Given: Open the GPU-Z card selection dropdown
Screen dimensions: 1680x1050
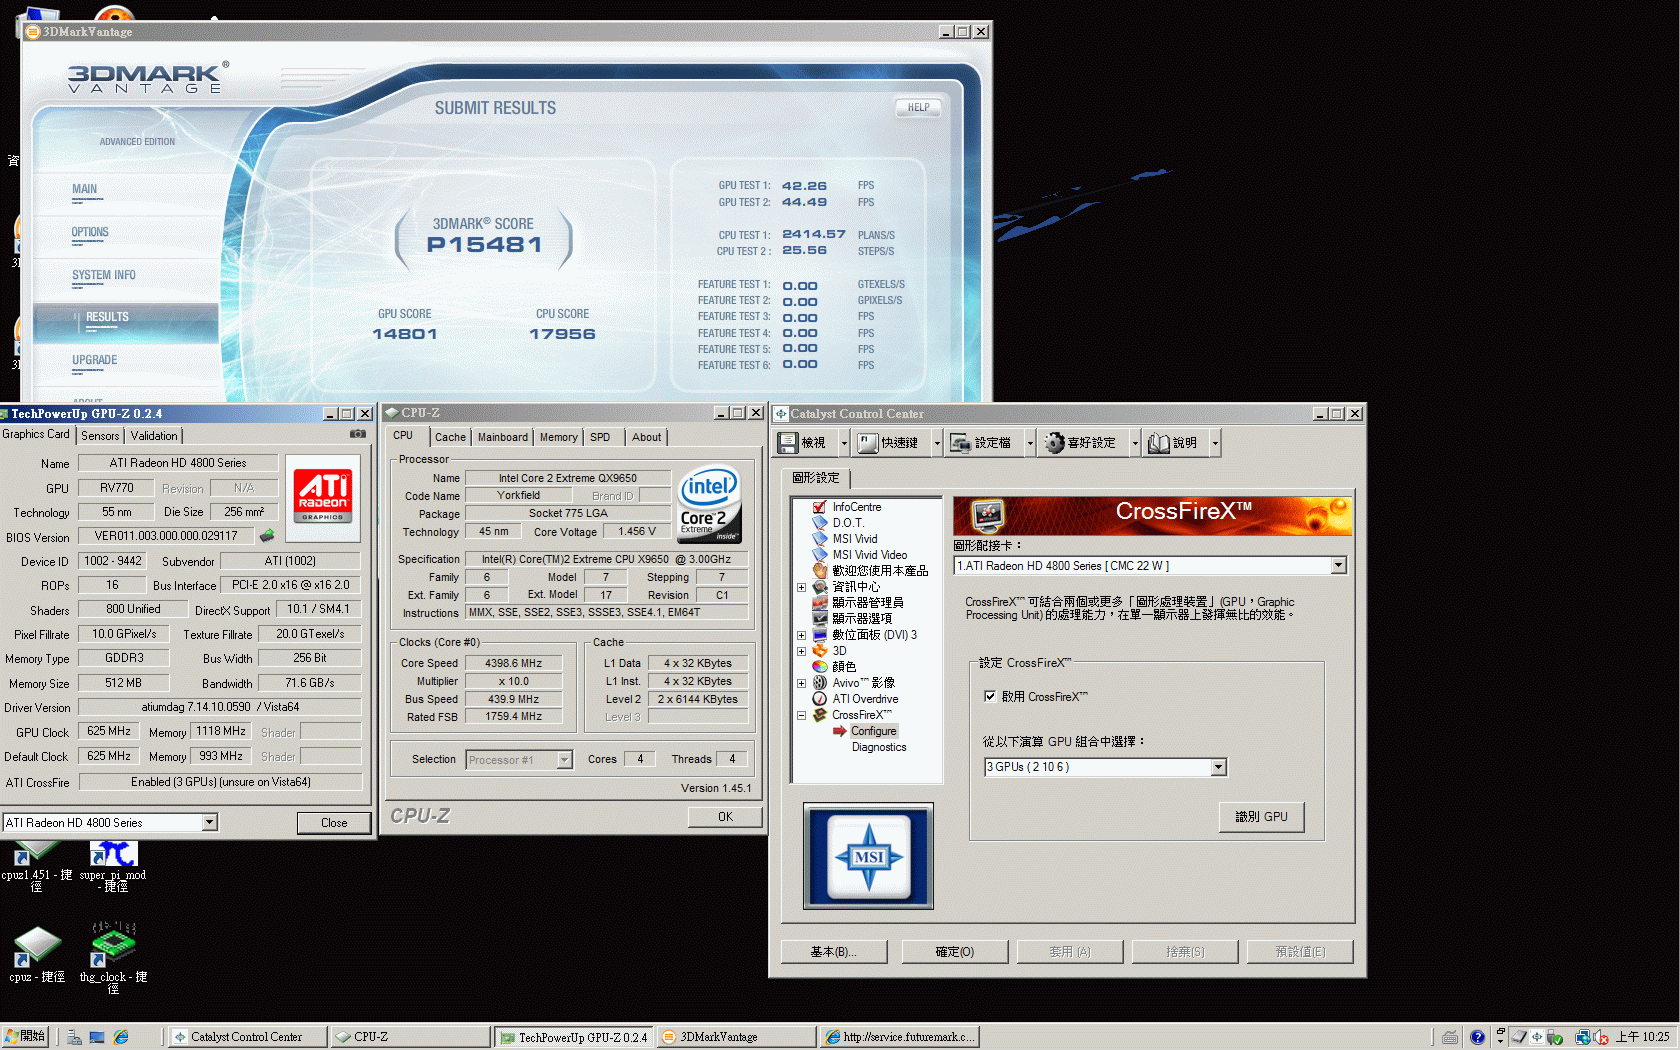Looking at the screenshot, I should 209,822.
